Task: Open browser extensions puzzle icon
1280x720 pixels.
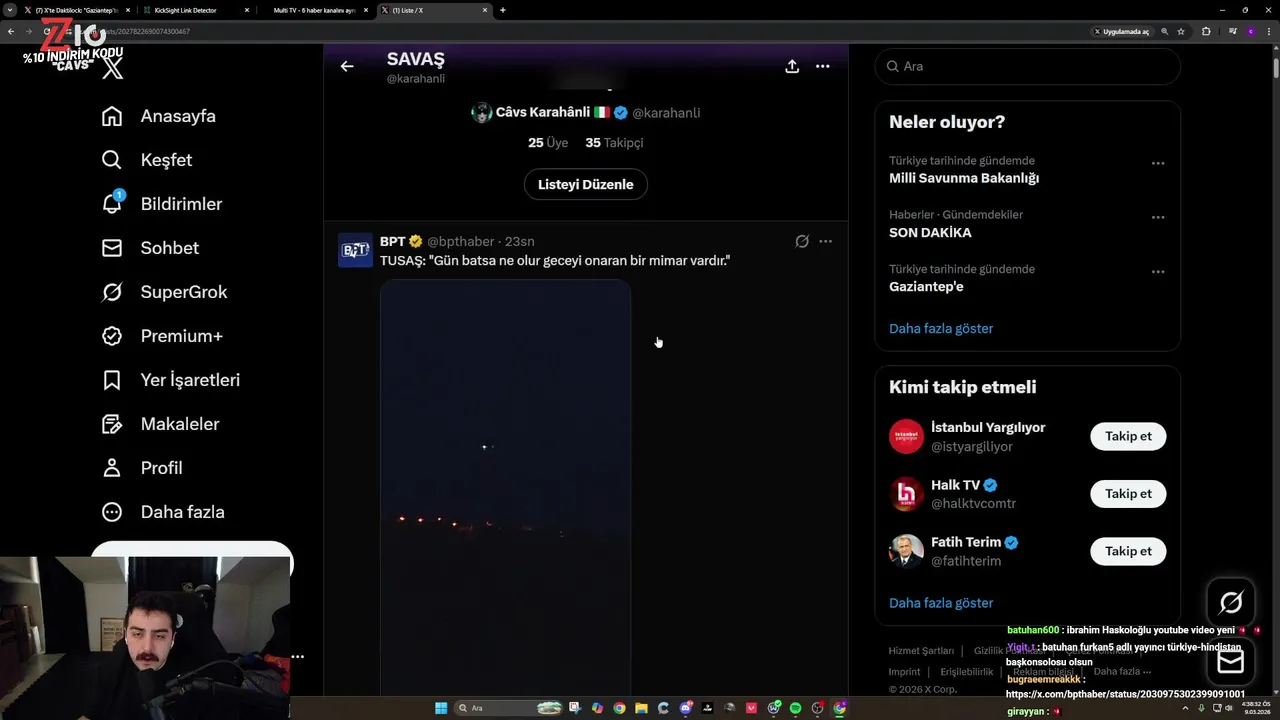Action: coord(1206,31)
